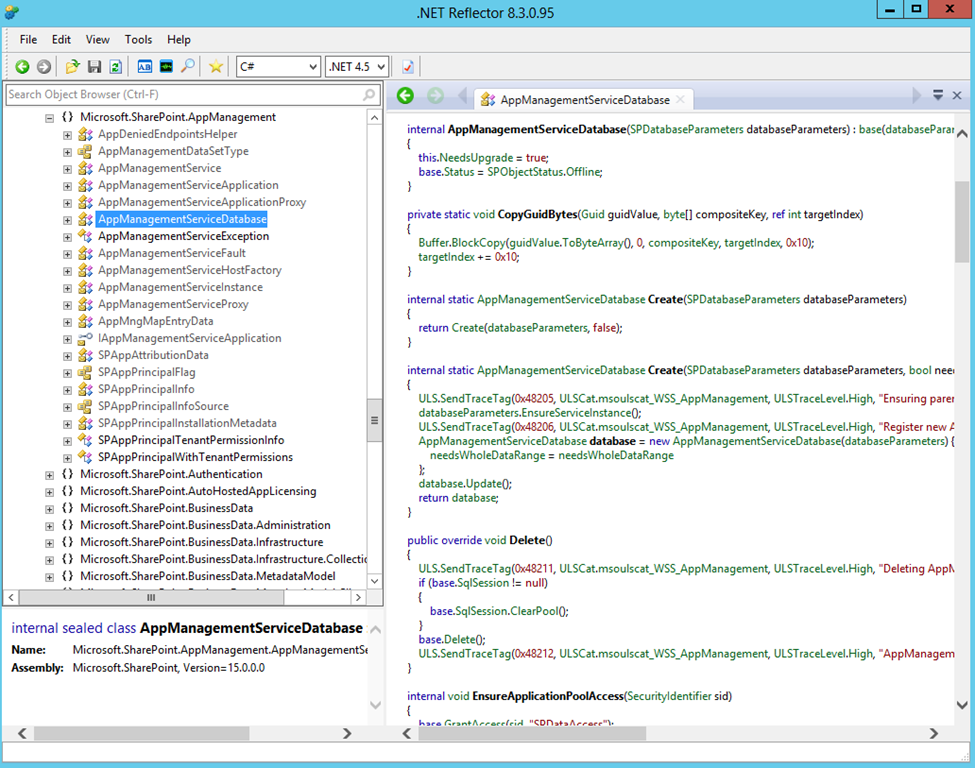Select SPAppPrincipalFlag in tree
975x768 pixels.
click(147, 372)
